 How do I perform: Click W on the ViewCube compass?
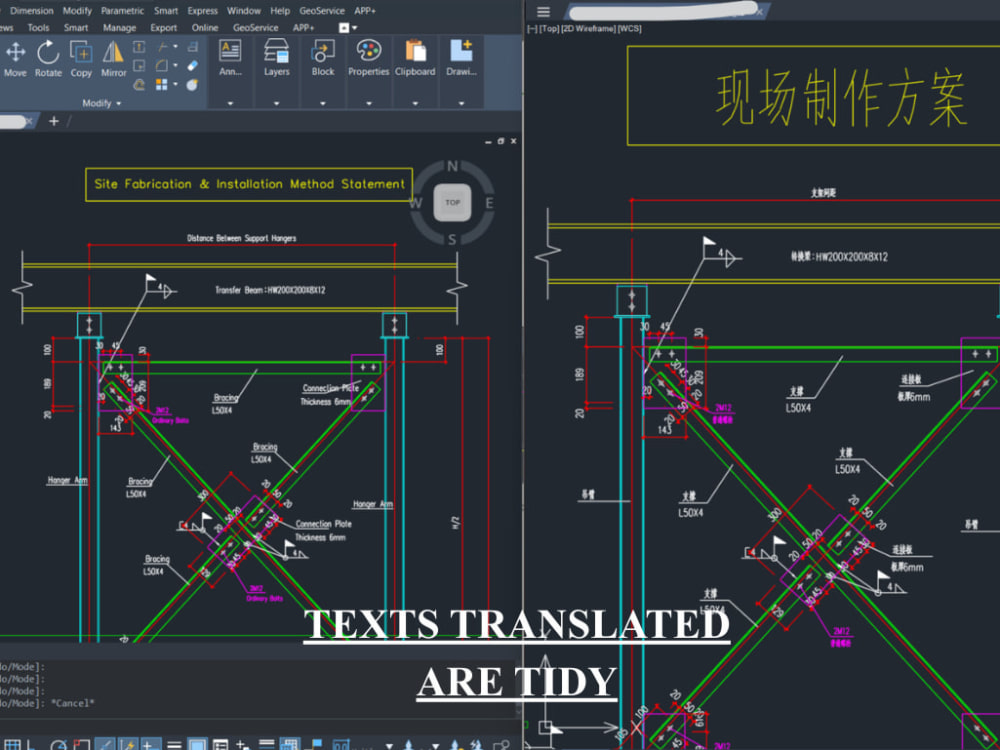pos(415,203)
